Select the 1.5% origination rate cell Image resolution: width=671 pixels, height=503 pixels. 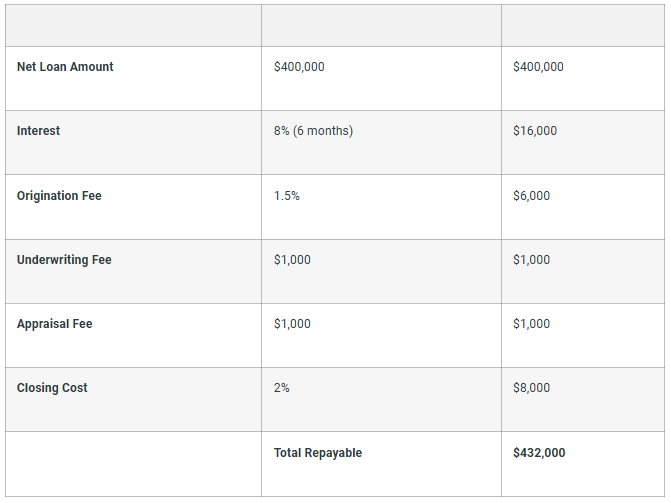click(x=287, y=196)
